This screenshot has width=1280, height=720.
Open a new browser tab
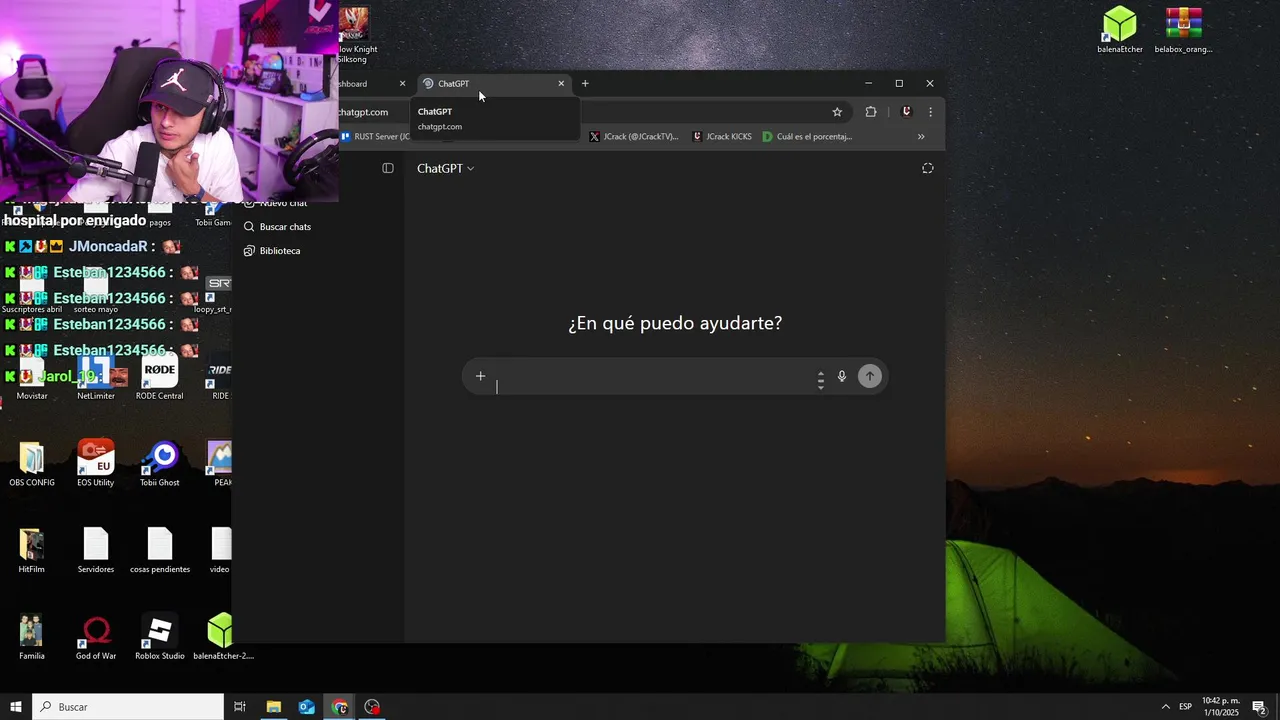585,84
